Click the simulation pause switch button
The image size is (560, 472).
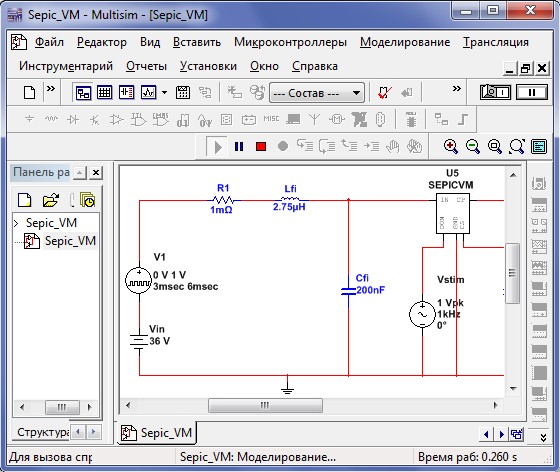[x=532, y=92]
